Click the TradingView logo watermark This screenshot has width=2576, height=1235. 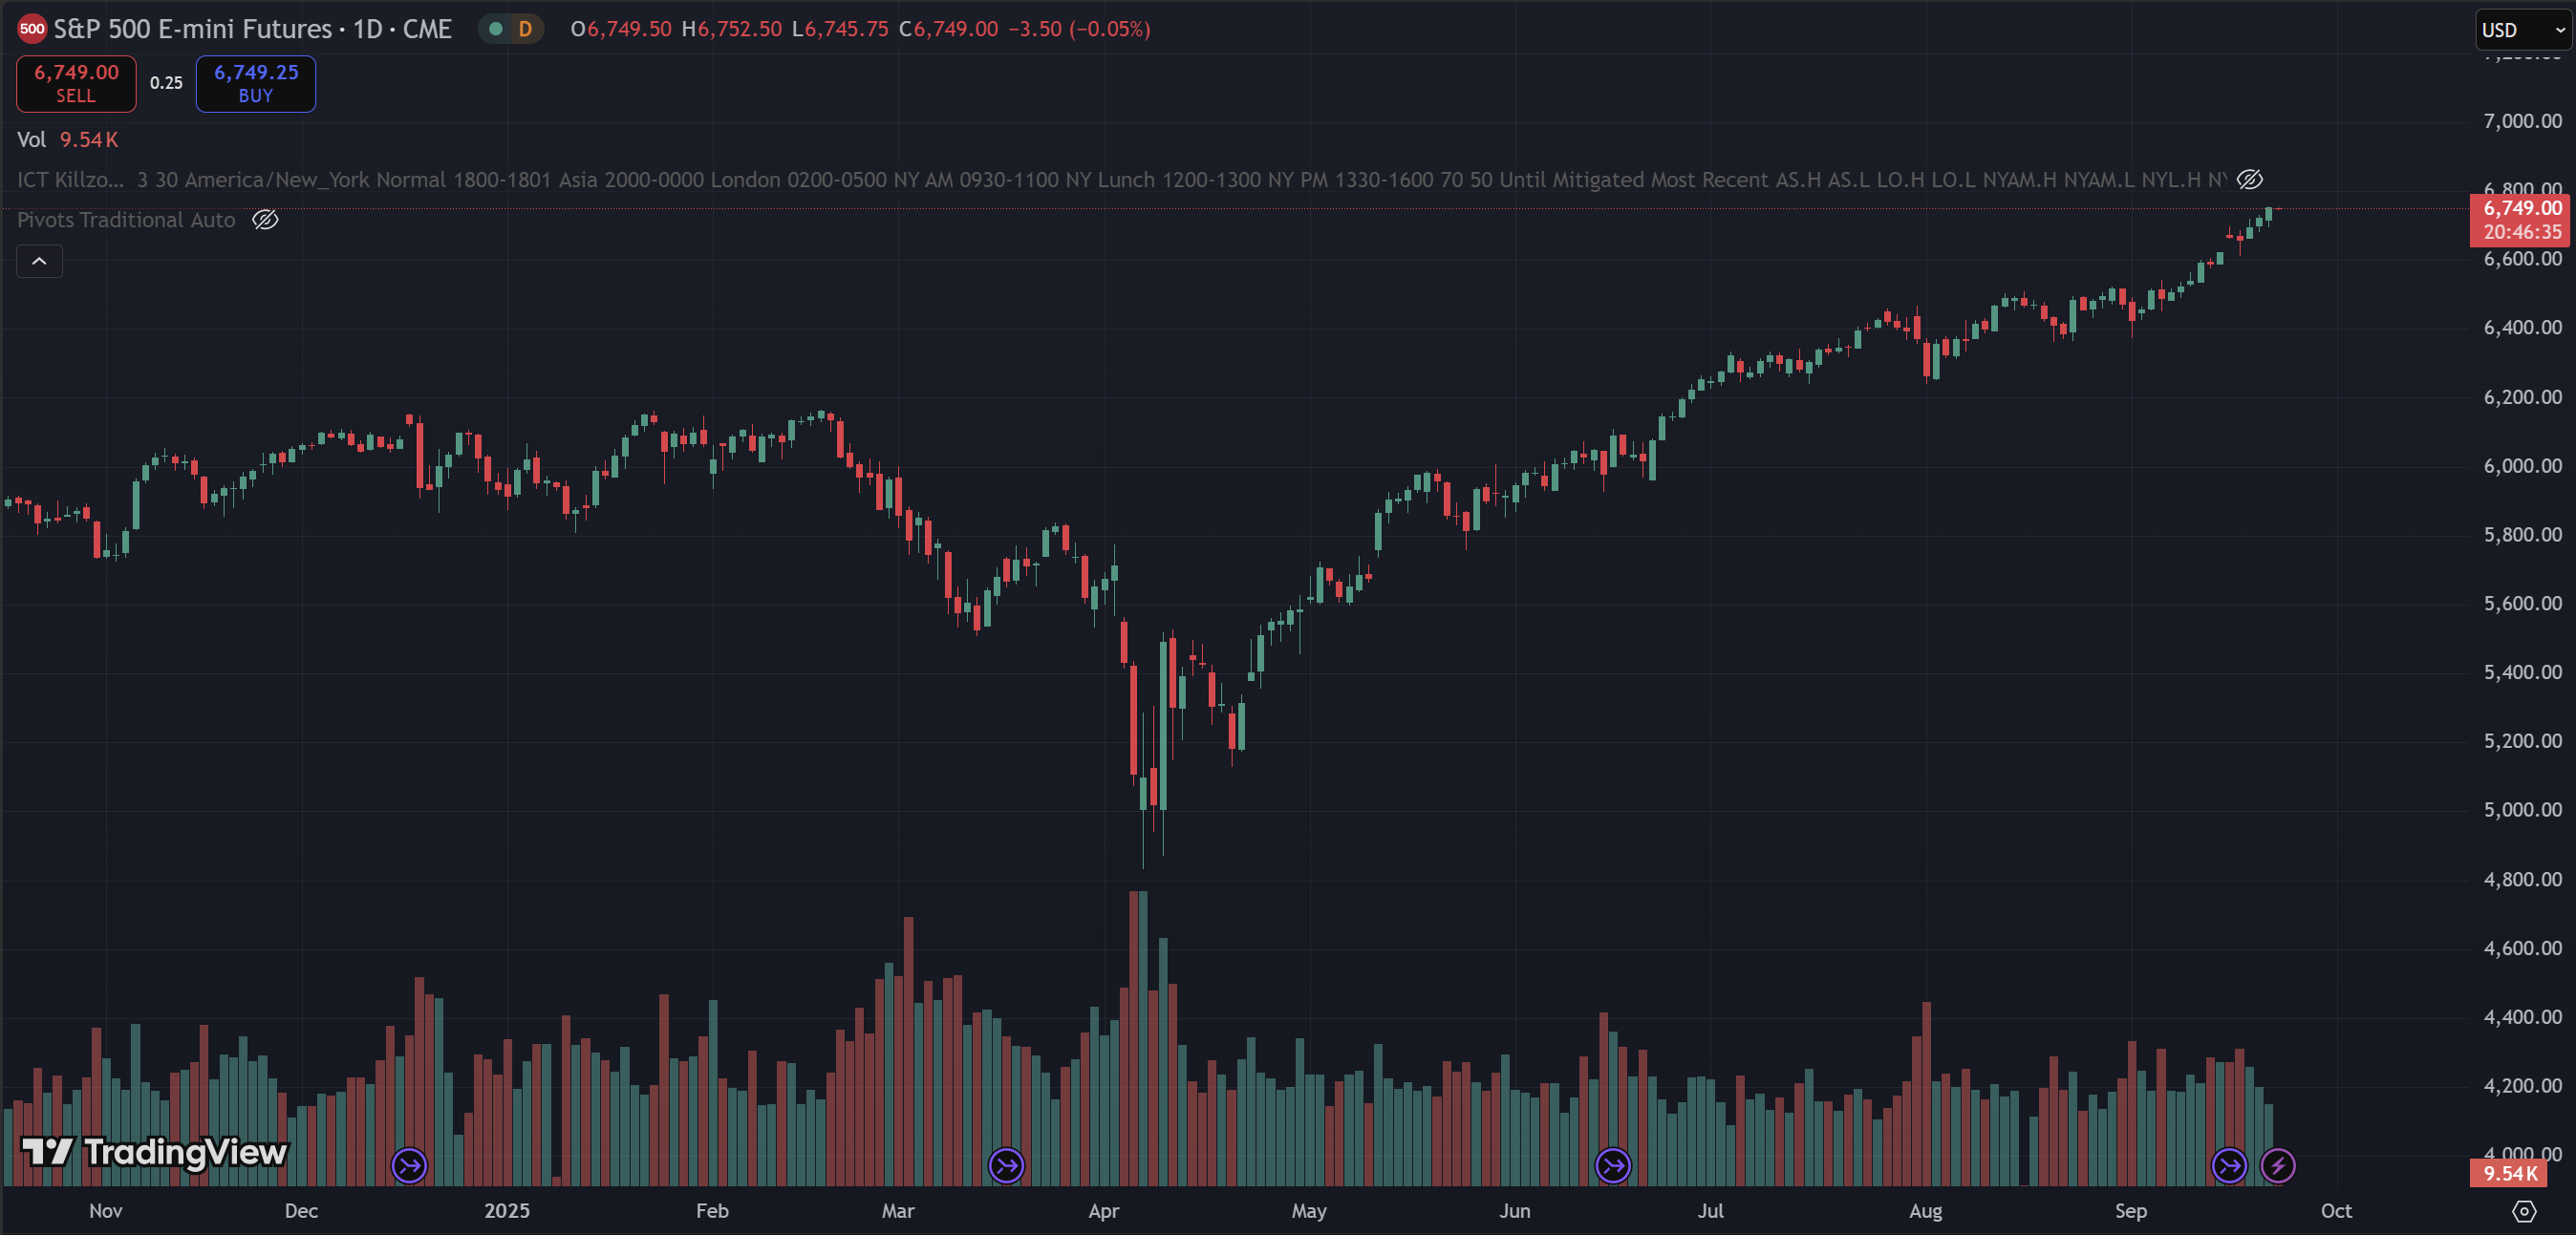coord(155,1152)
